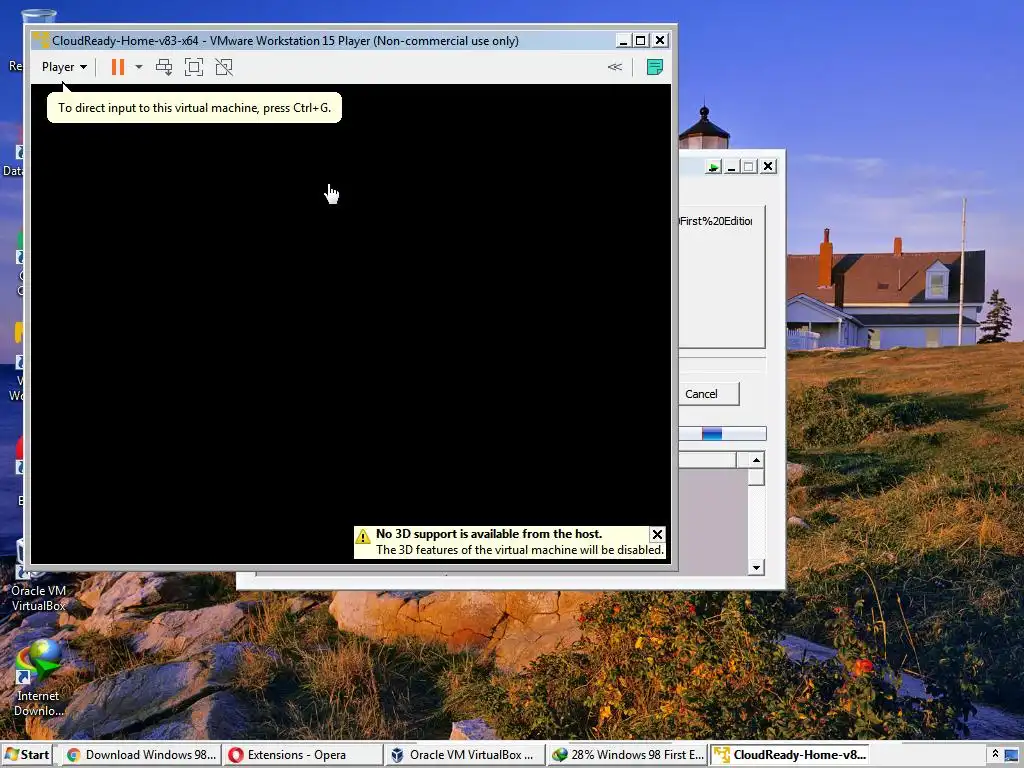The image size is (1024, 768).
Task: Toggle Unity mode icon in VMware toolbar
Action: (224, 67)
